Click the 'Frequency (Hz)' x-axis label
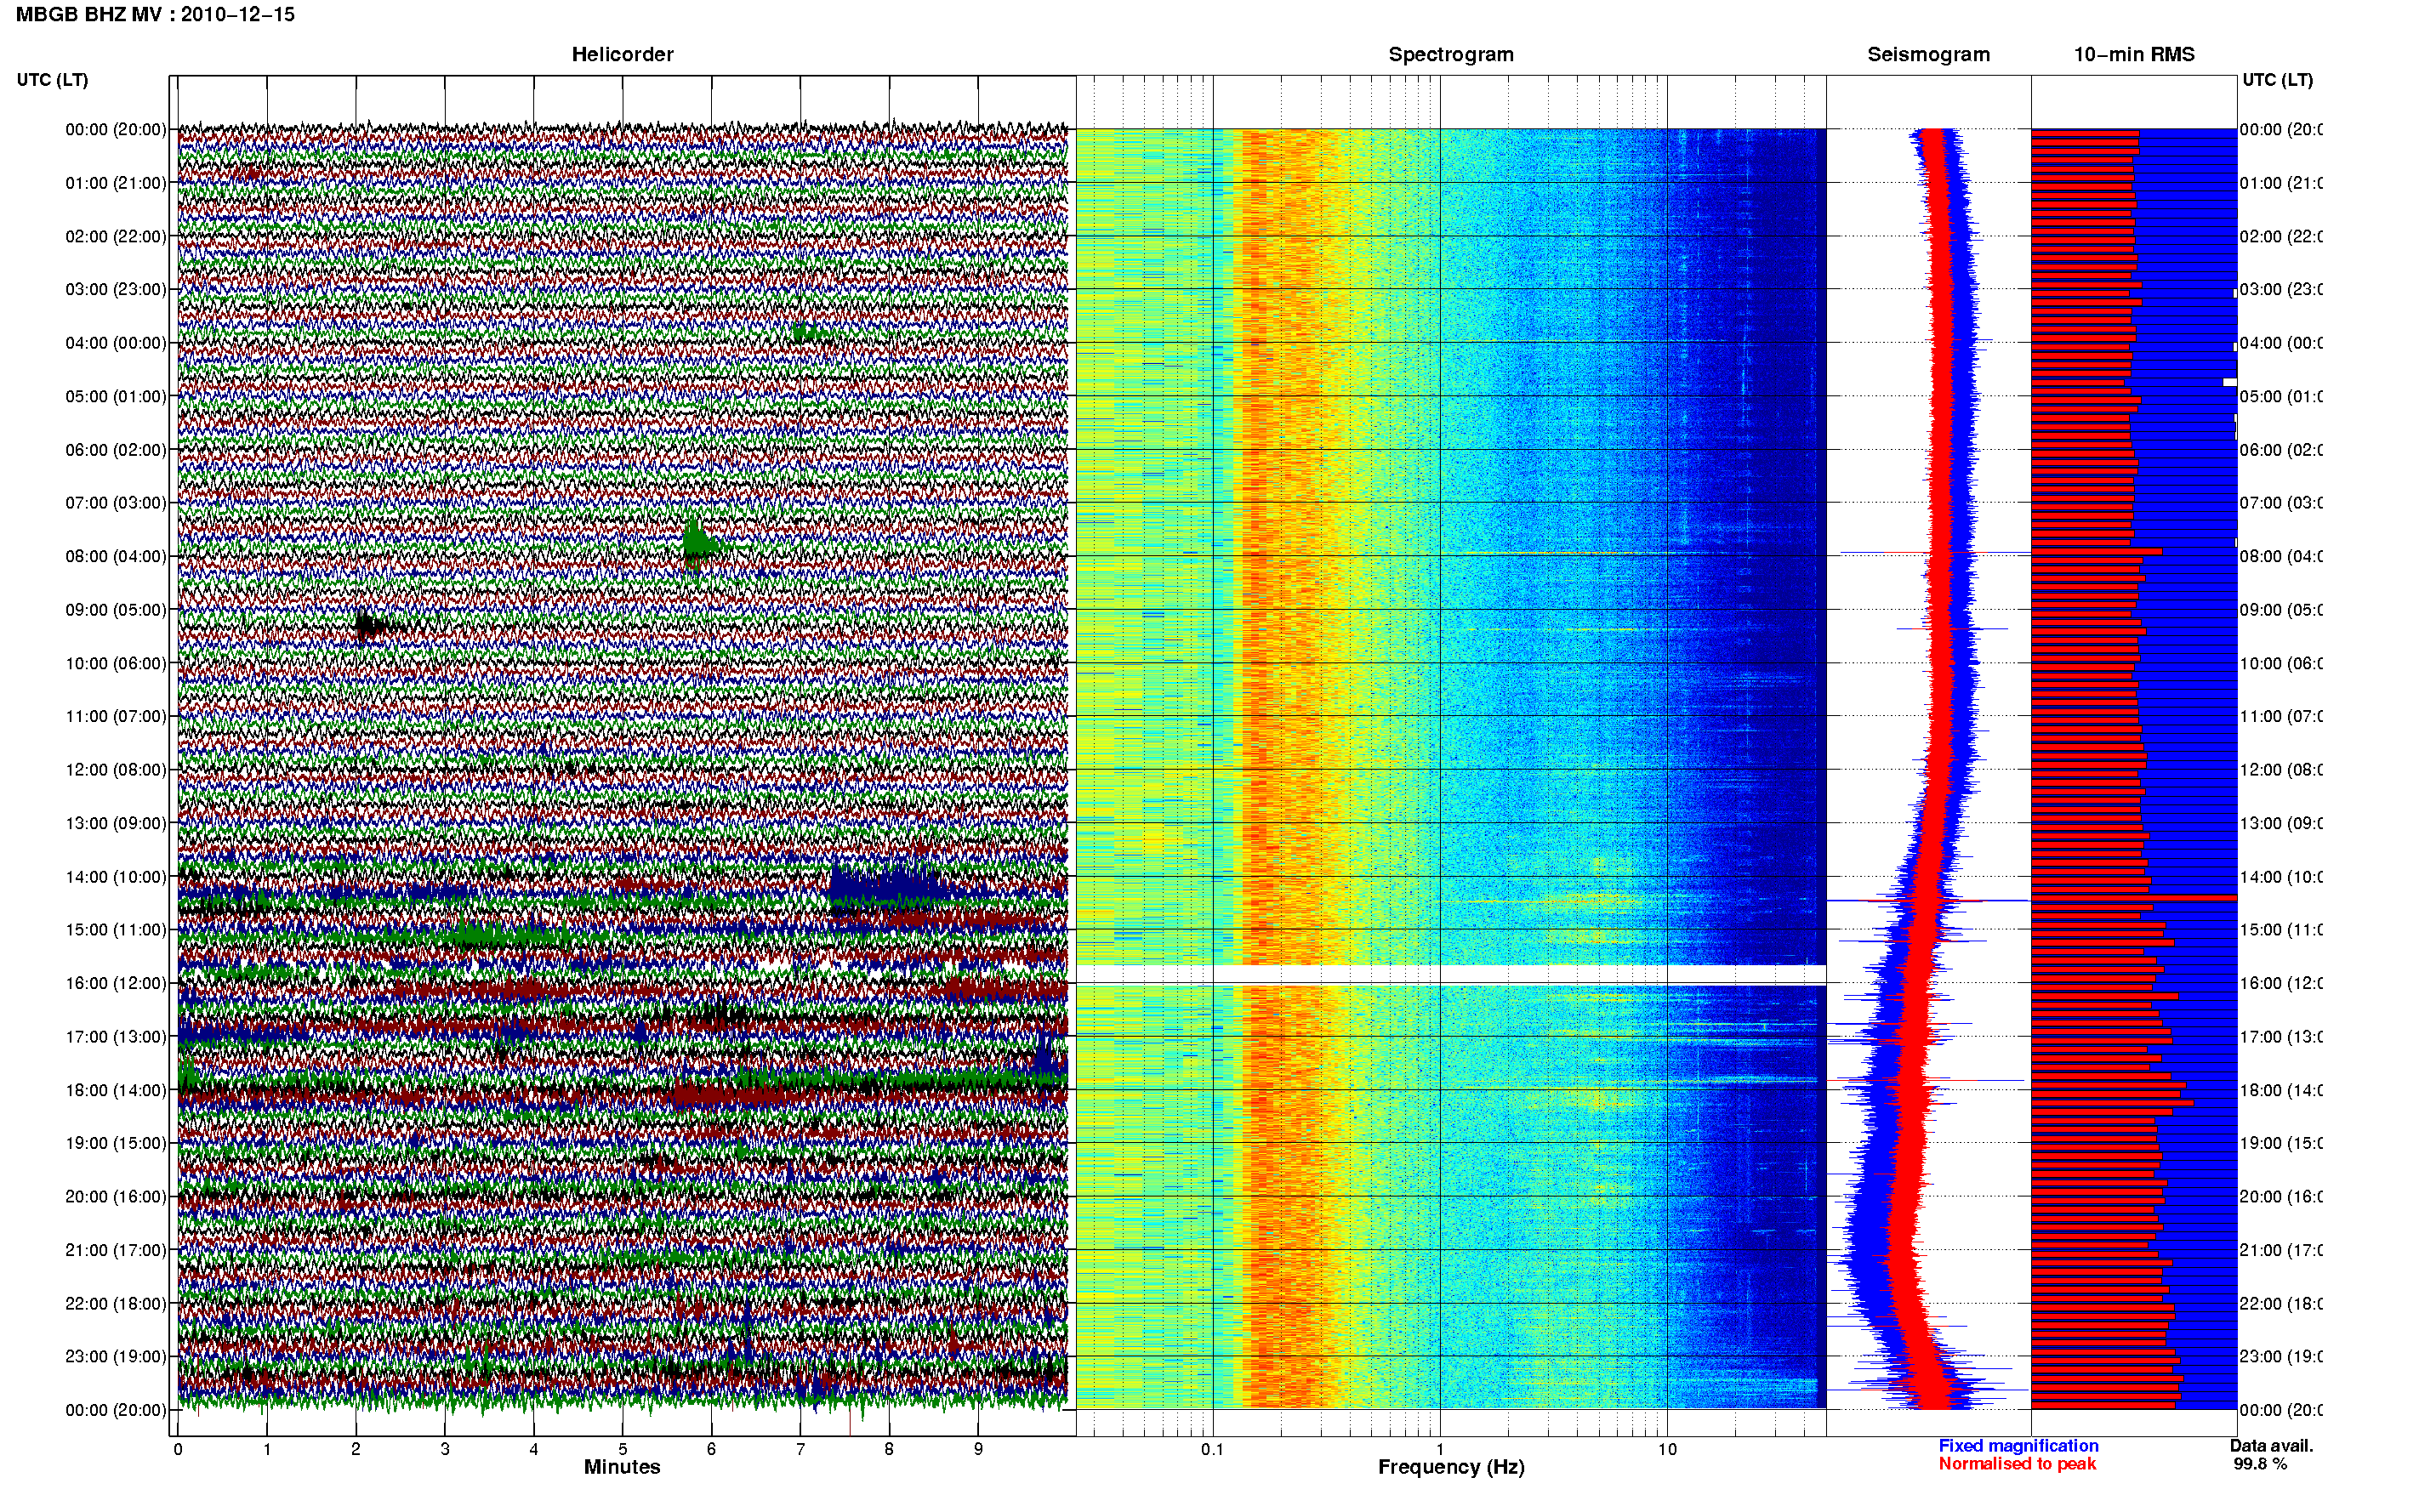The image size is (2419, 1512). tap(1451, 1467)
